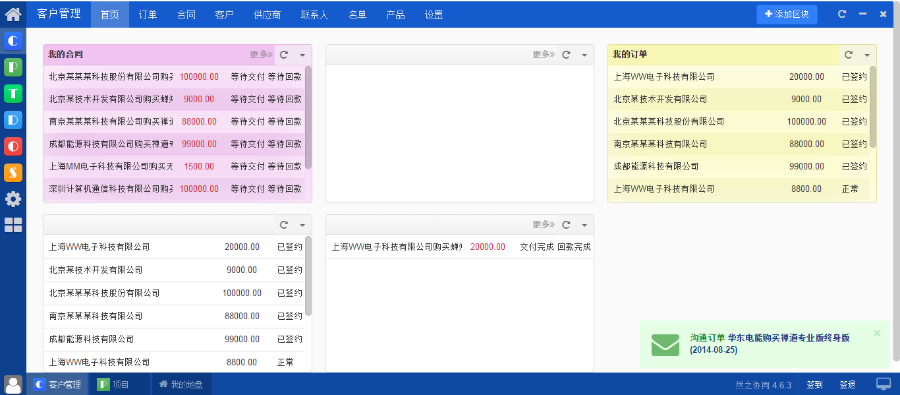Click the 签到 button in the bottom bar

[814, 384]
